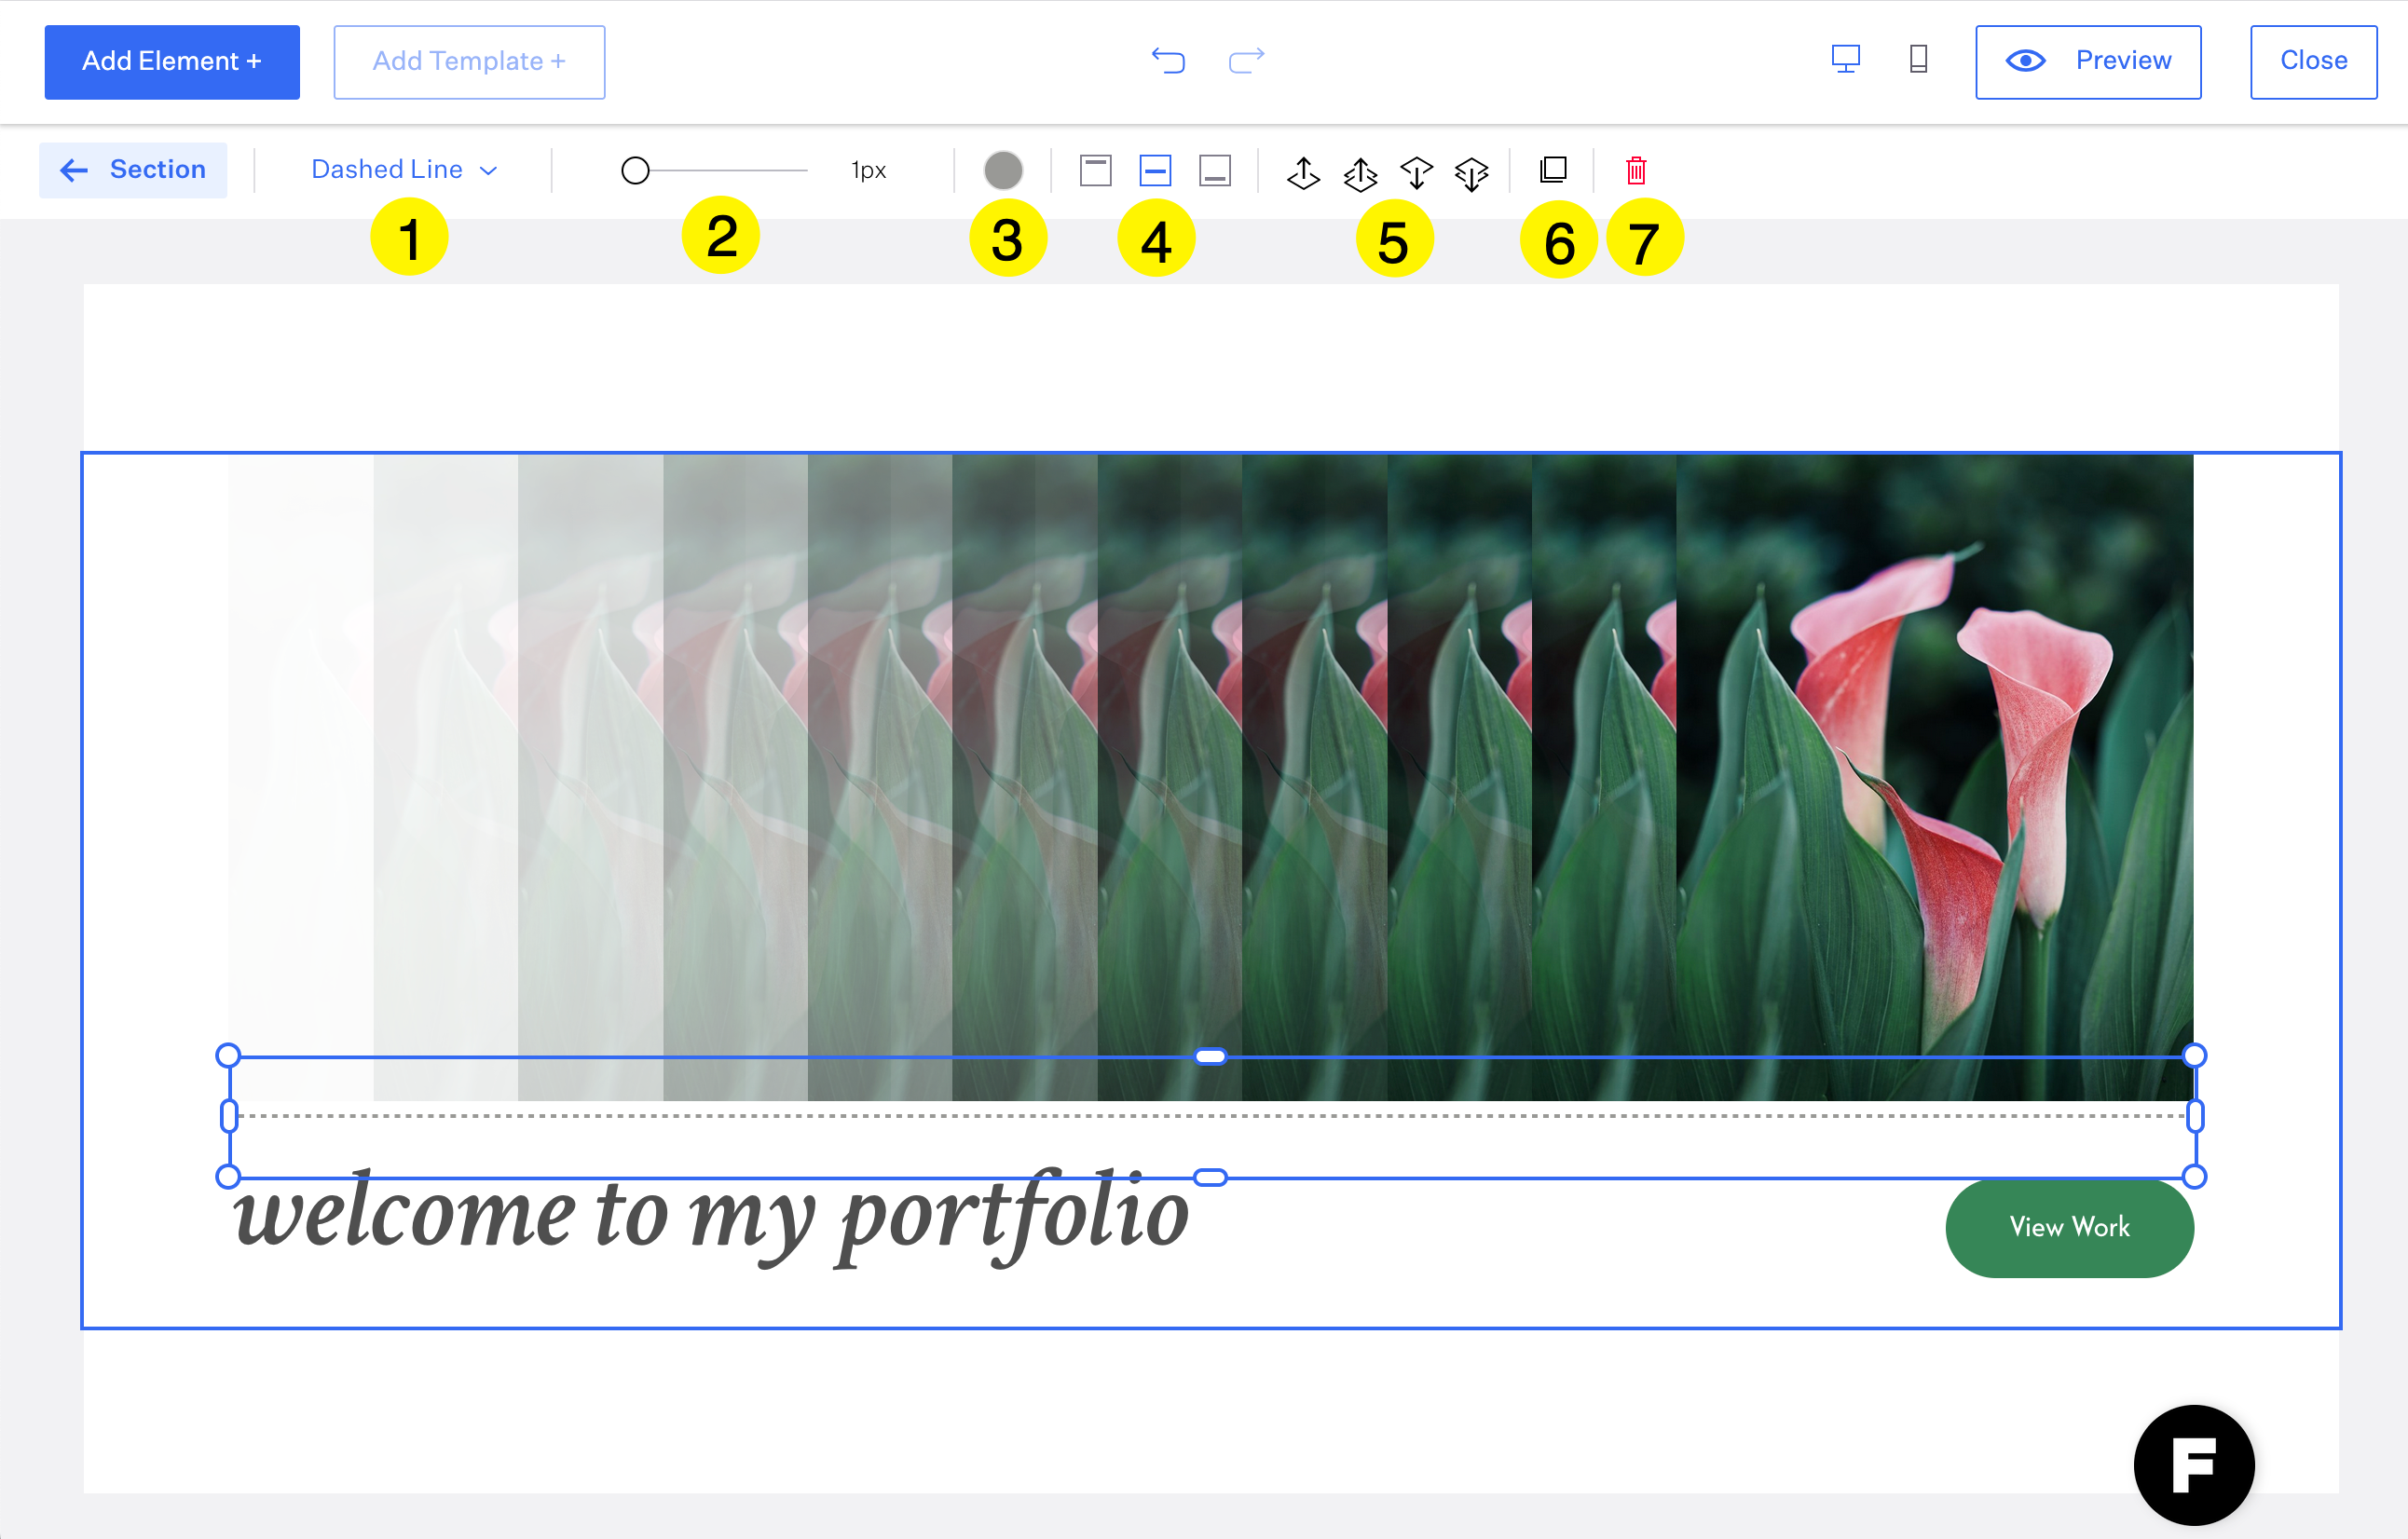Redo the last change
The width and height of the screenshot is (2408, 1539).
[x=1245, y=61]
